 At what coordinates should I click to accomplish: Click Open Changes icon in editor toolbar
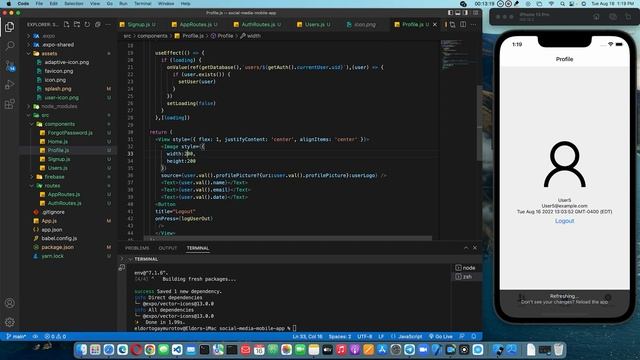click(x=452, y=24)
